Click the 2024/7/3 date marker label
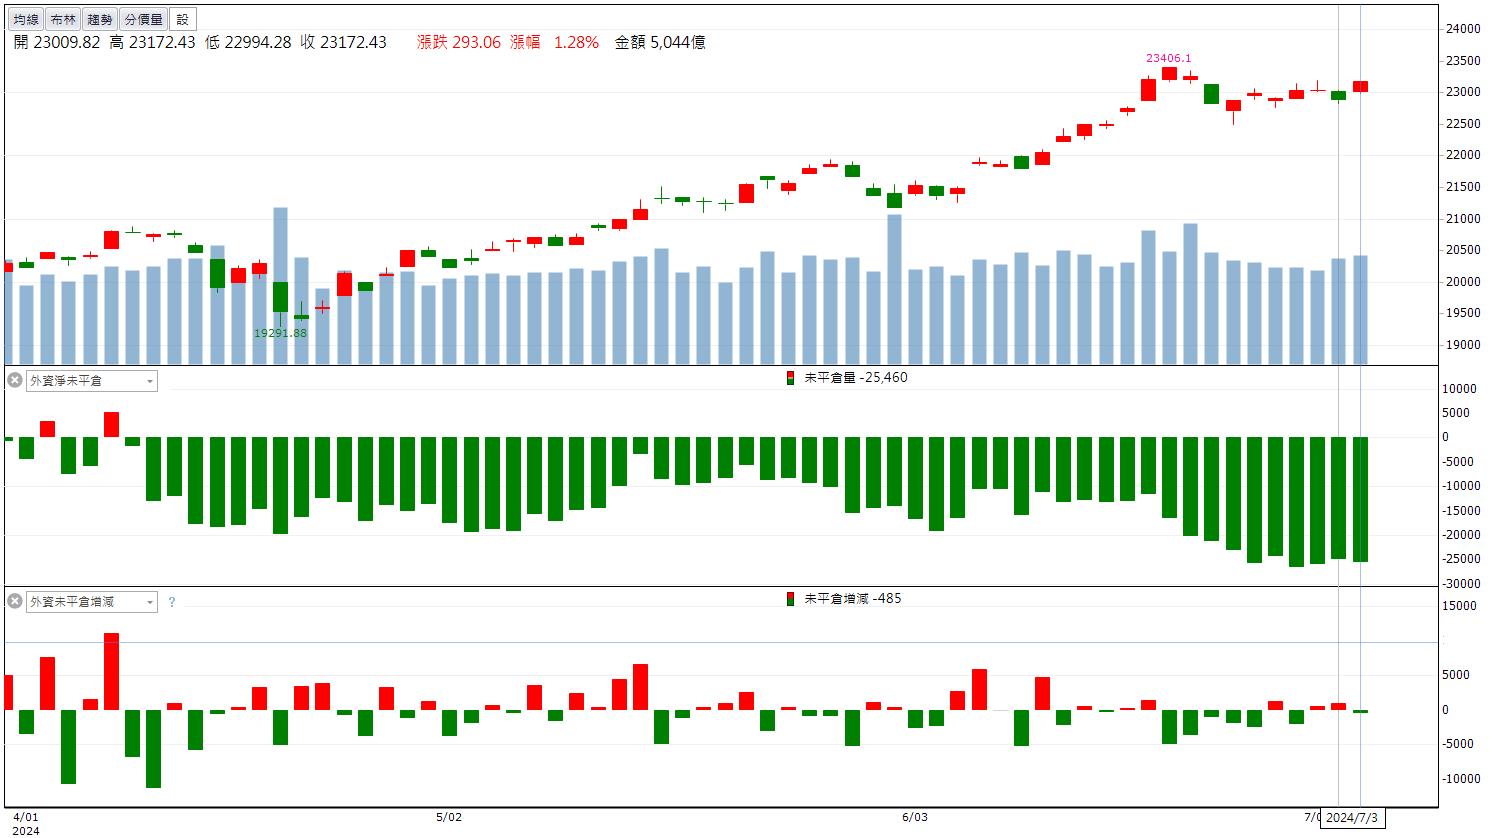 1353,817
